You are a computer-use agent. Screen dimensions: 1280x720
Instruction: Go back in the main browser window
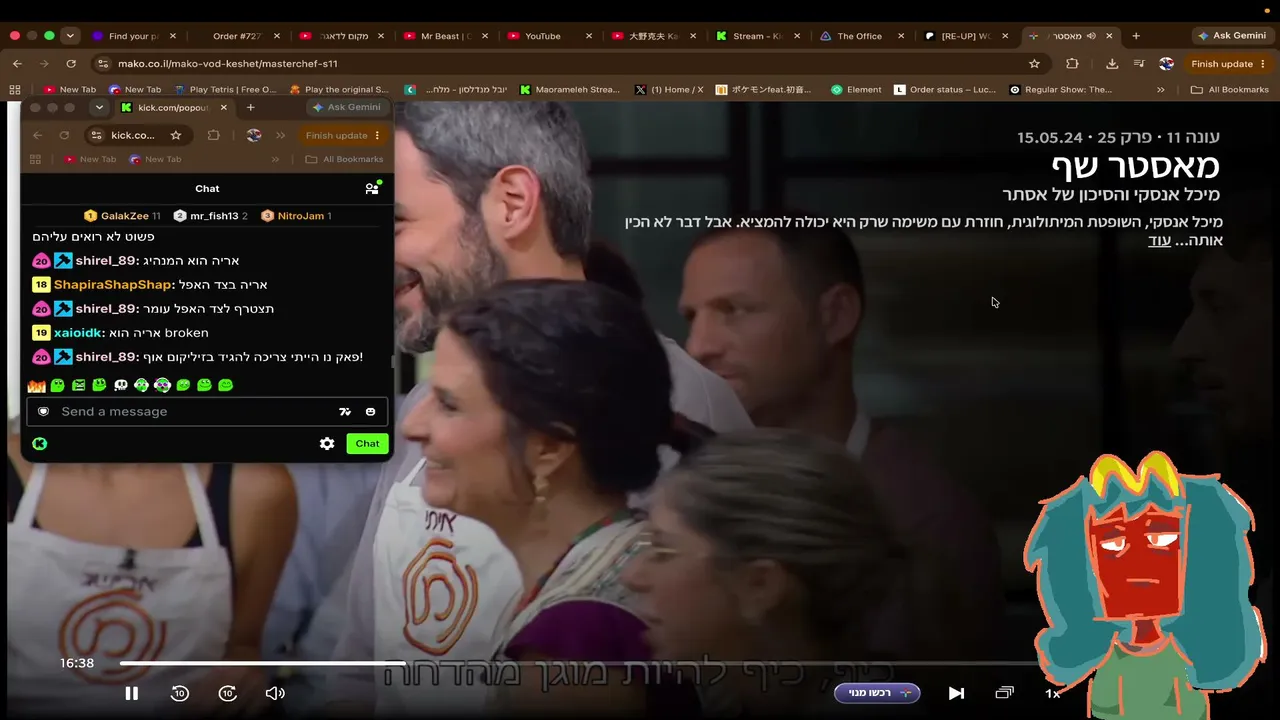(x=17, y=64)
